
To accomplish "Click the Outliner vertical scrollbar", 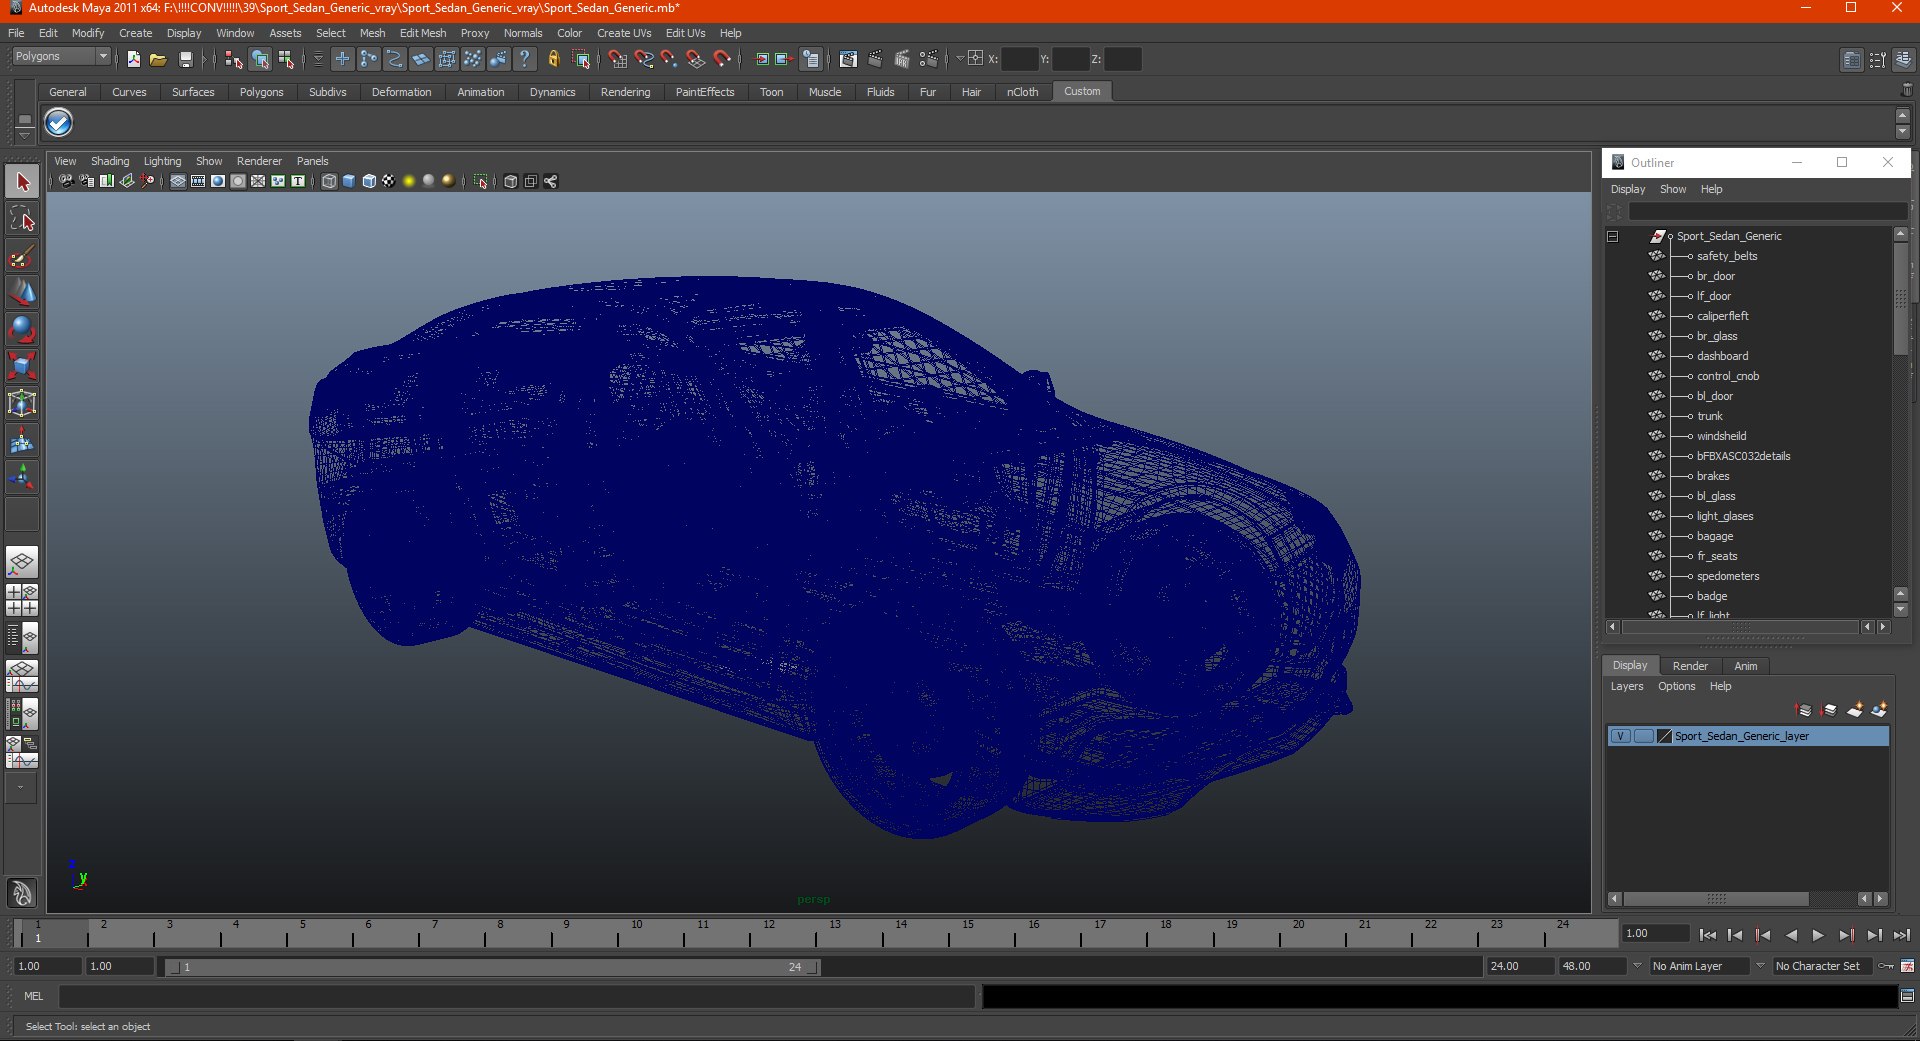I will (1901, 300).
